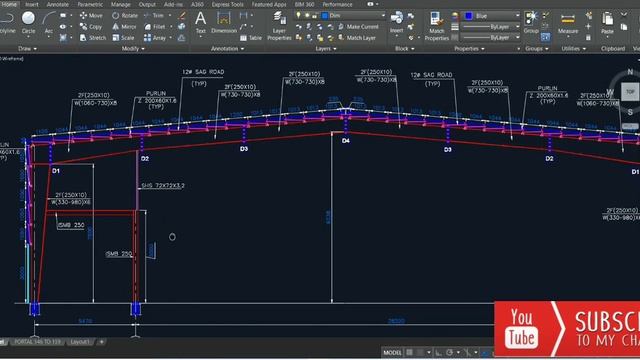Select the Circle draw tool
This screenshot has height=360, width=640.
click(28, 22)
